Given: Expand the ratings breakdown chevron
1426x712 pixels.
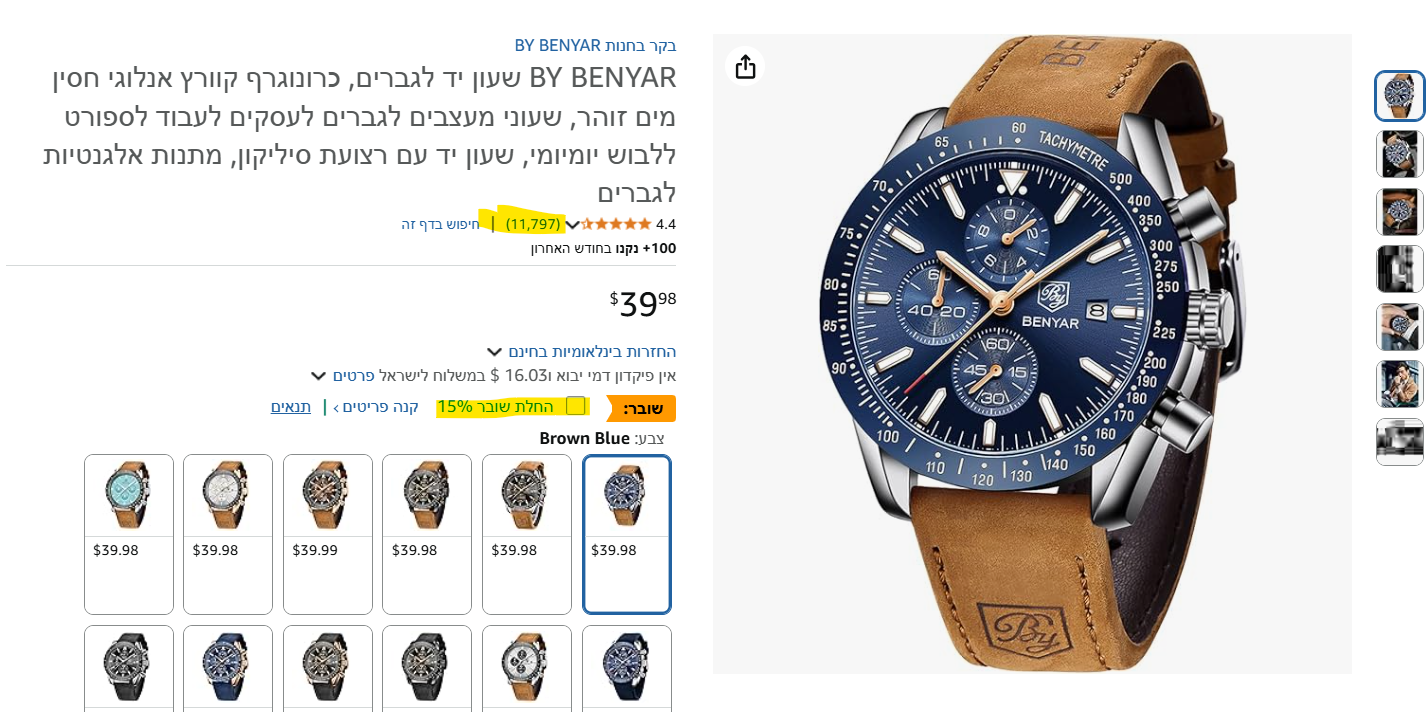Looking at the screenshot, I should point(572,225).
